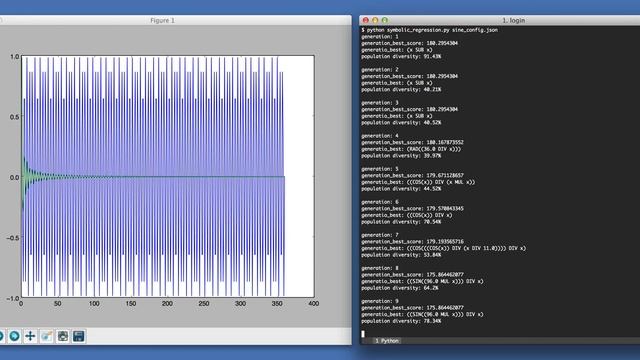The image size is (640, 360).
Task: Click the terminal cursor prompt at bottom
Action: pos(363,334)
